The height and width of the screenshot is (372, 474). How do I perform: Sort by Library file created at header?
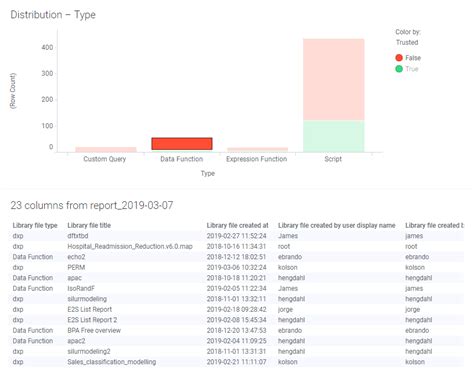(x=237, y=225)
